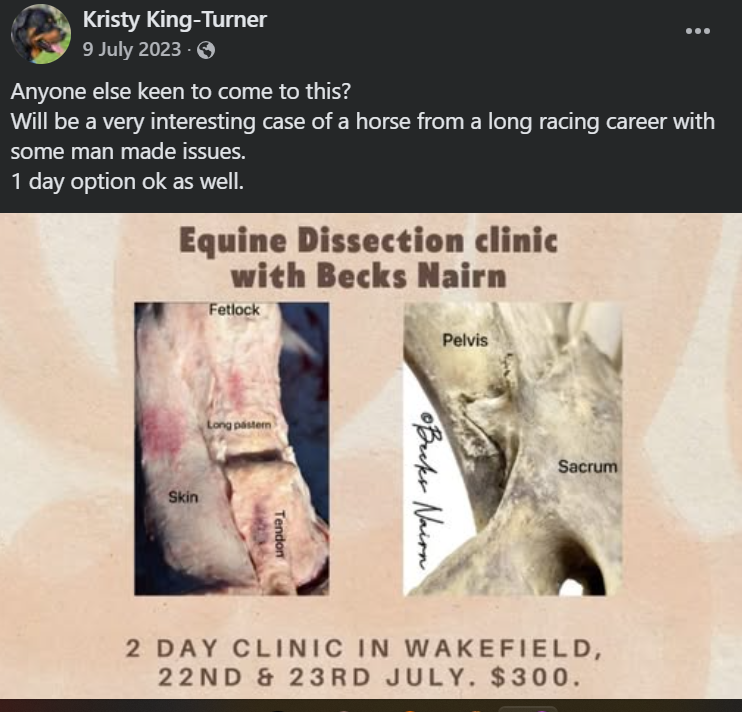Click the 'Long pastern' label

coord(239,425)
